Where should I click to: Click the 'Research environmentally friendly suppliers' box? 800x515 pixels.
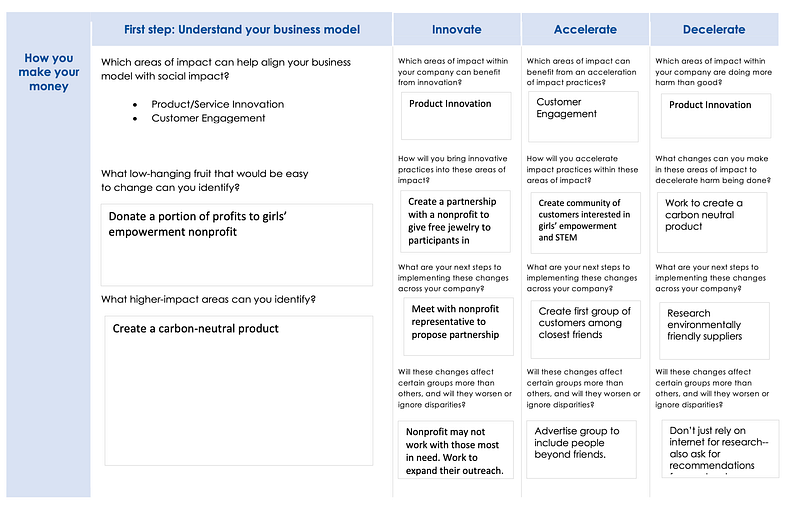[x=713, y=330]
